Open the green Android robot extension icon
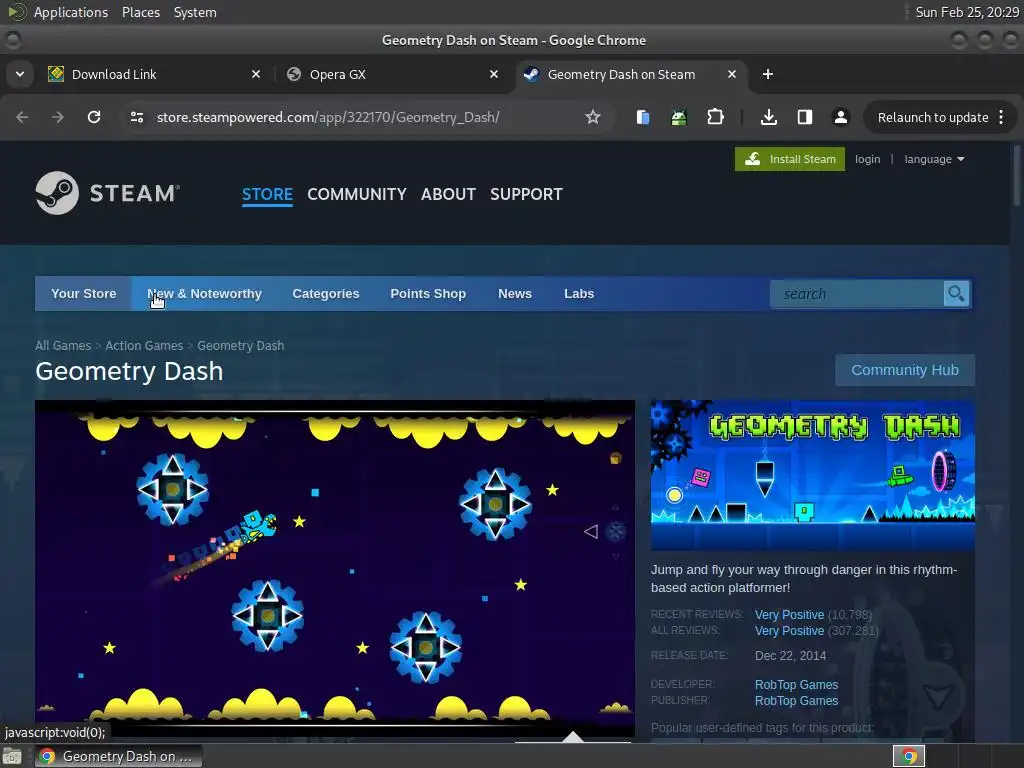 [679, 117]
